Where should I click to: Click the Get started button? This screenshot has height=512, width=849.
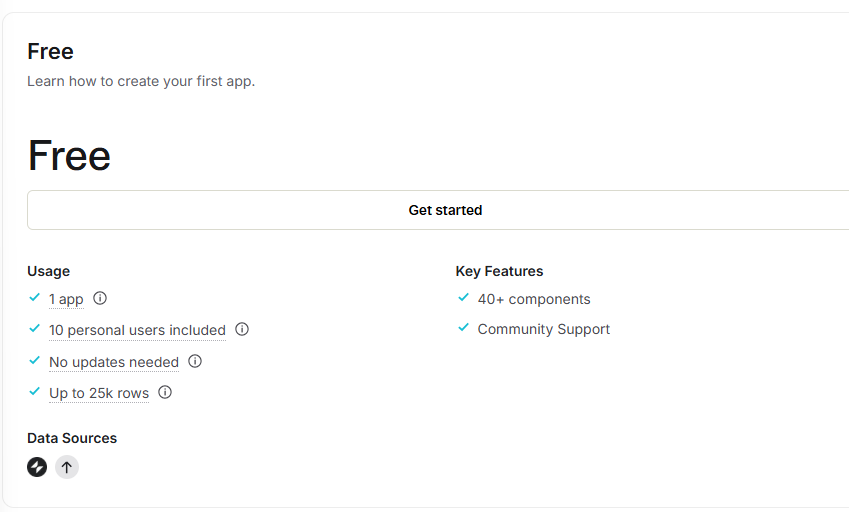point(445,210)
